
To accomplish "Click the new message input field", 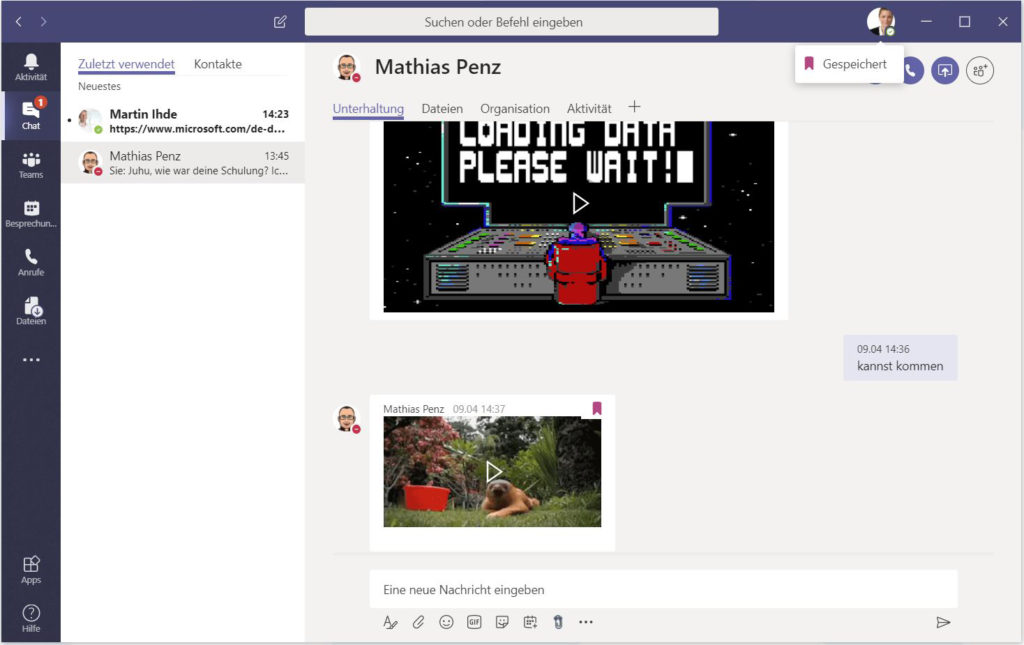I will coord(664,590).
